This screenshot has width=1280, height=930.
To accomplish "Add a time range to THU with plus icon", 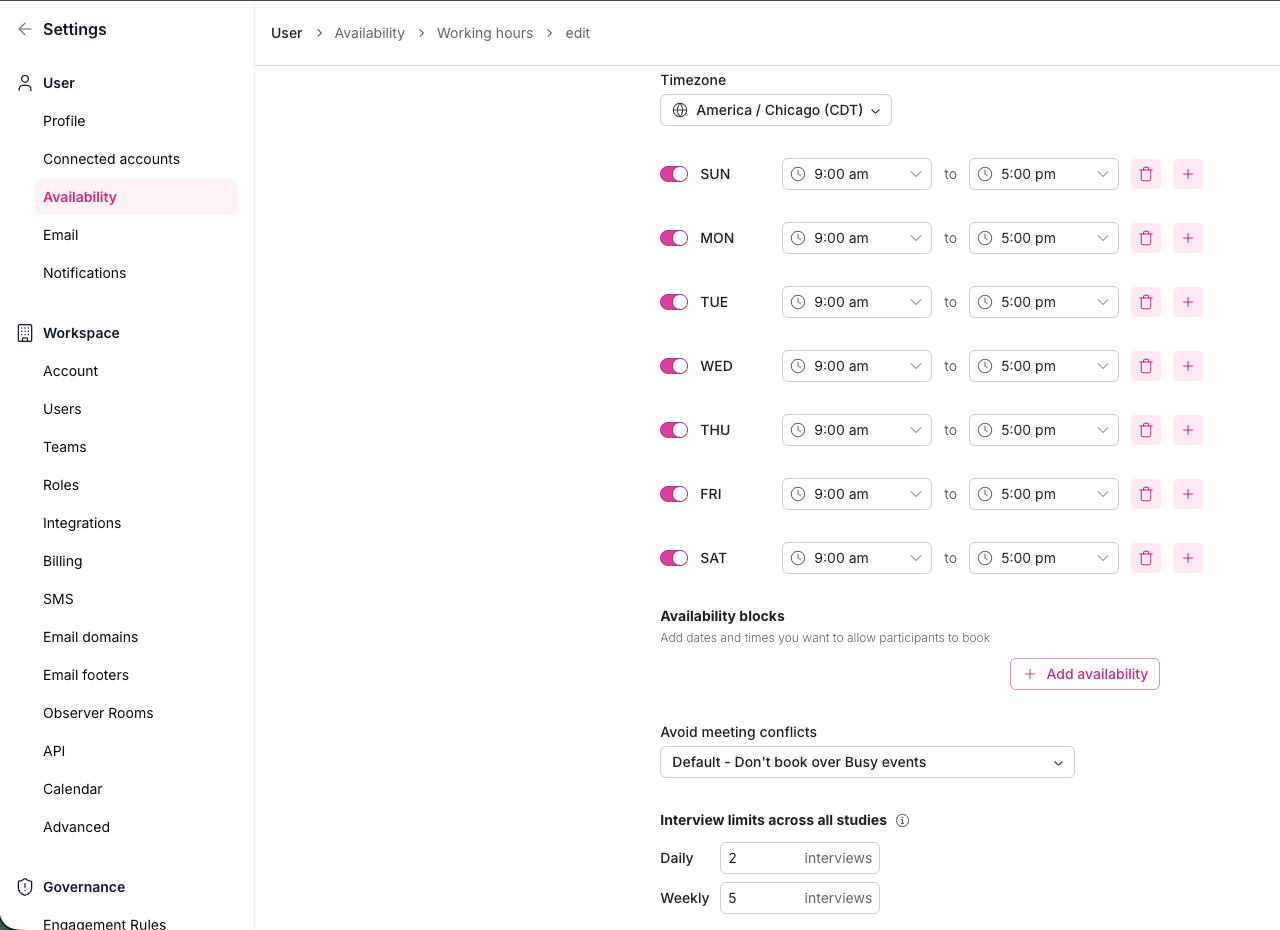I will pos(1188,430).
